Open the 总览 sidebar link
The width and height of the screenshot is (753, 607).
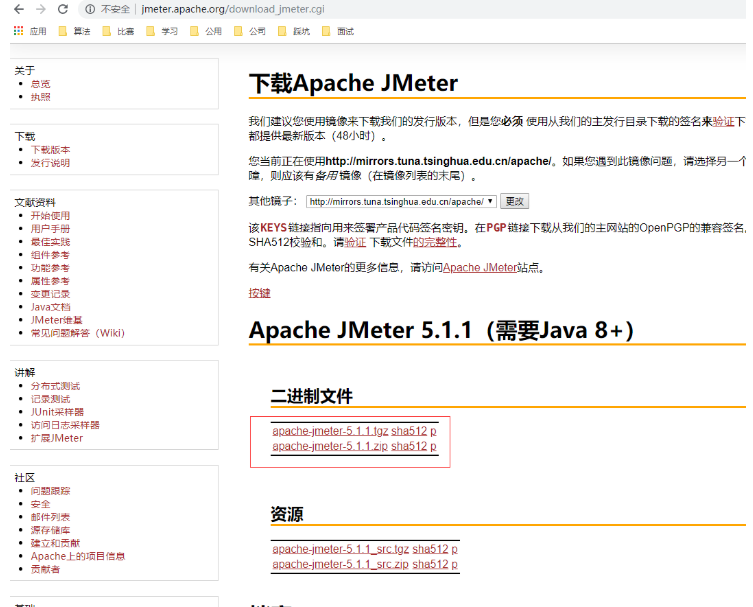click(x=40, y=84)
